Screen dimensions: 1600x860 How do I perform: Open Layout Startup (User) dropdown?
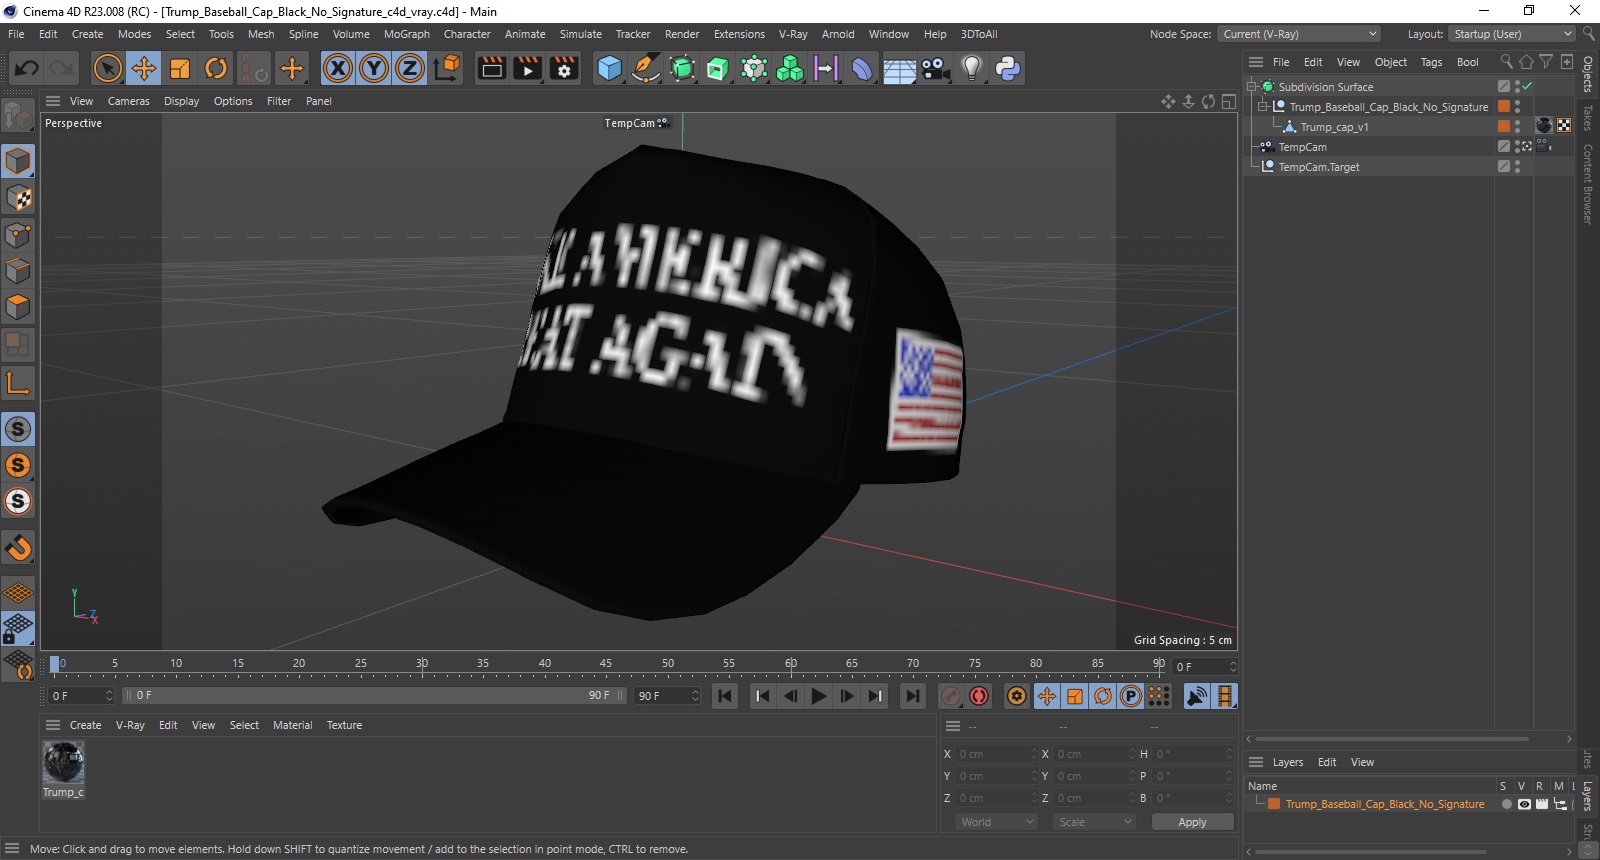click(x=1512, y=34)
